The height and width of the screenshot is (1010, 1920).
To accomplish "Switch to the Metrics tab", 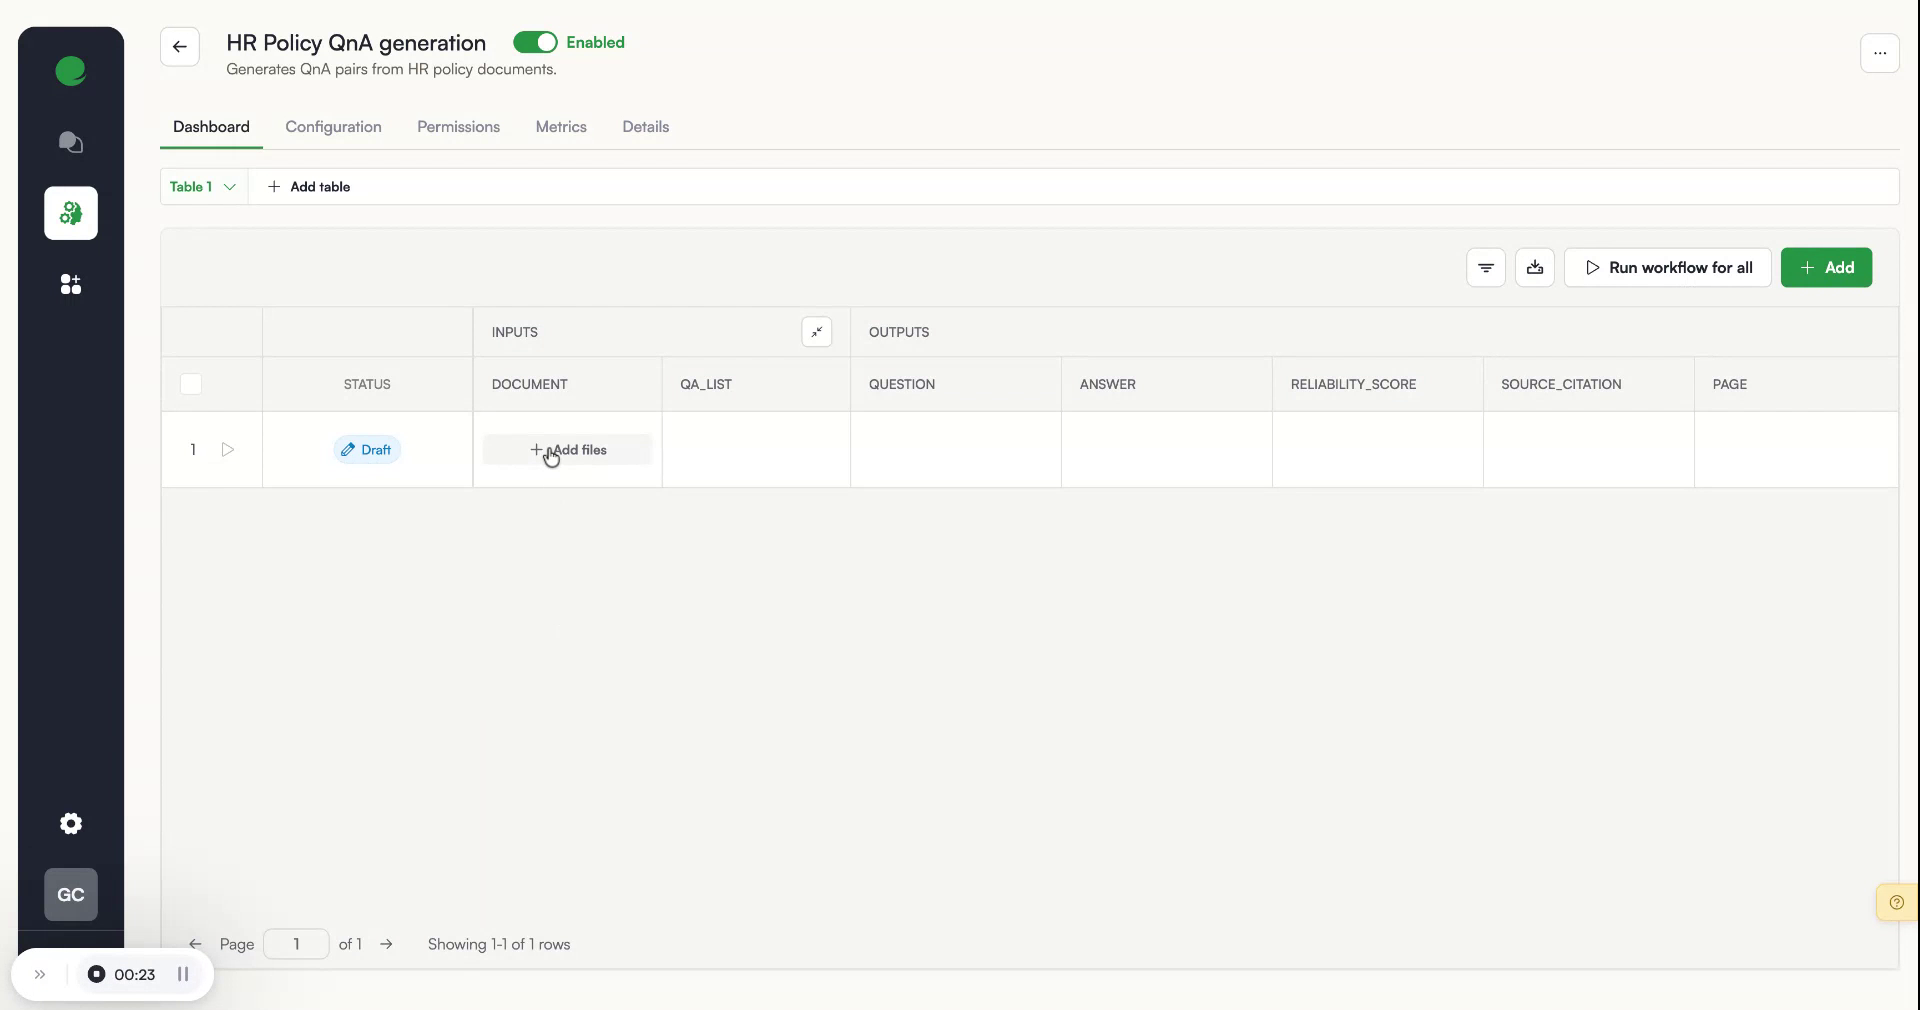I will pyautogui.click(x=561, y=127).
